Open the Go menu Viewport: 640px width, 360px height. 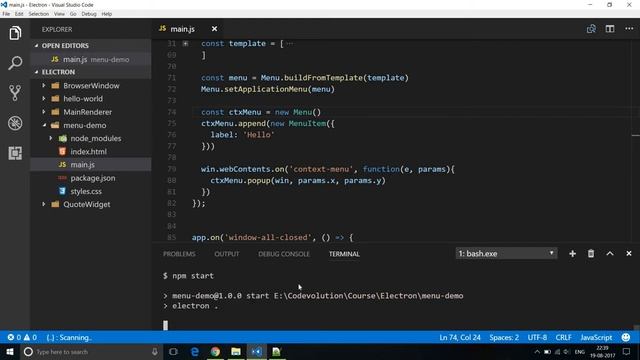pyautogui.click(x=73, y=14)
